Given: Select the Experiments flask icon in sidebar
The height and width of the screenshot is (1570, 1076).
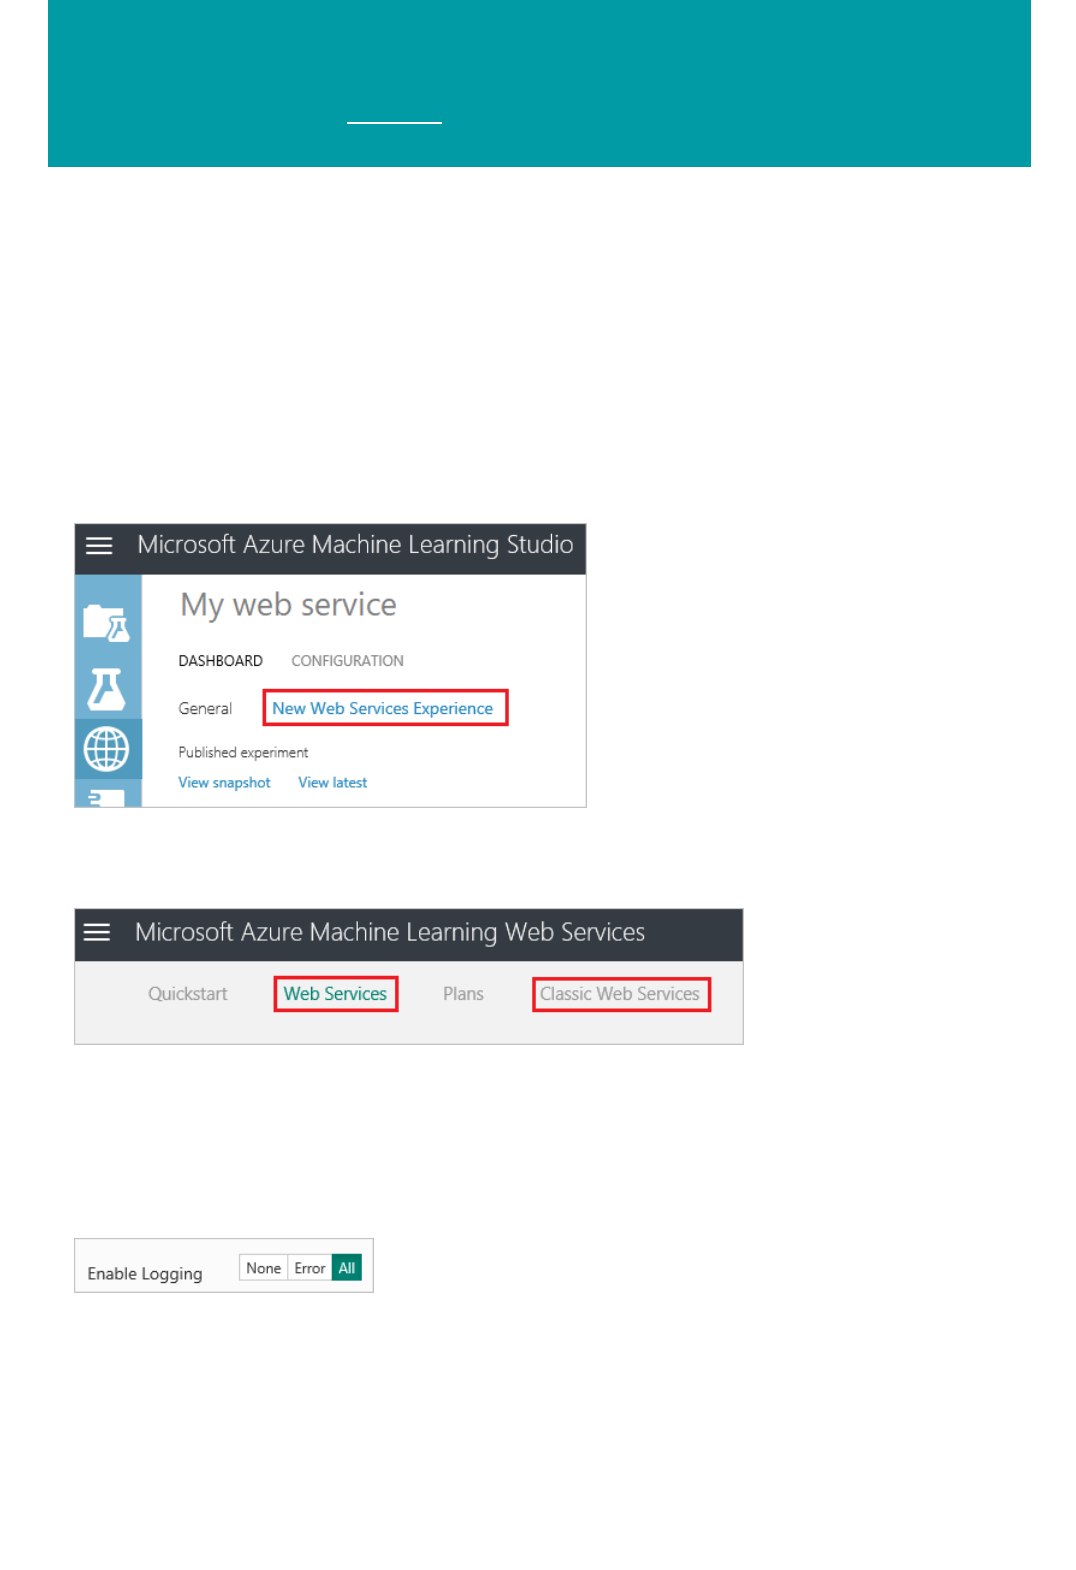Looking at the screenshot, I should point(107,688).
